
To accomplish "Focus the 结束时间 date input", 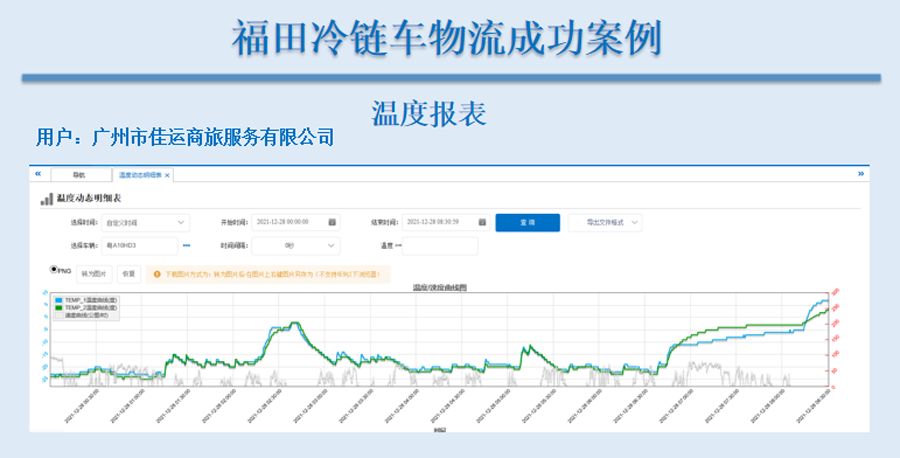I will (446, 222).
